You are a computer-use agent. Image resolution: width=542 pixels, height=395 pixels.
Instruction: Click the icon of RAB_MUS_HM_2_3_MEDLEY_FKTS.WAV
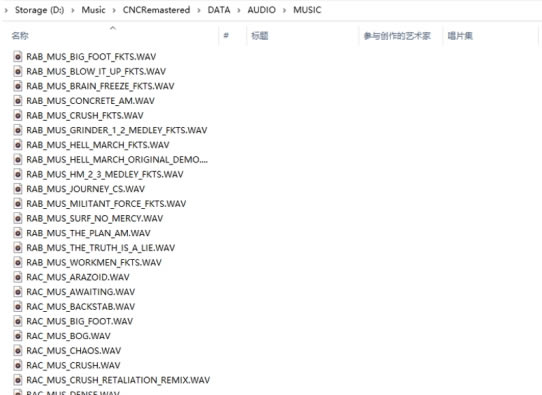coord(18,174)
